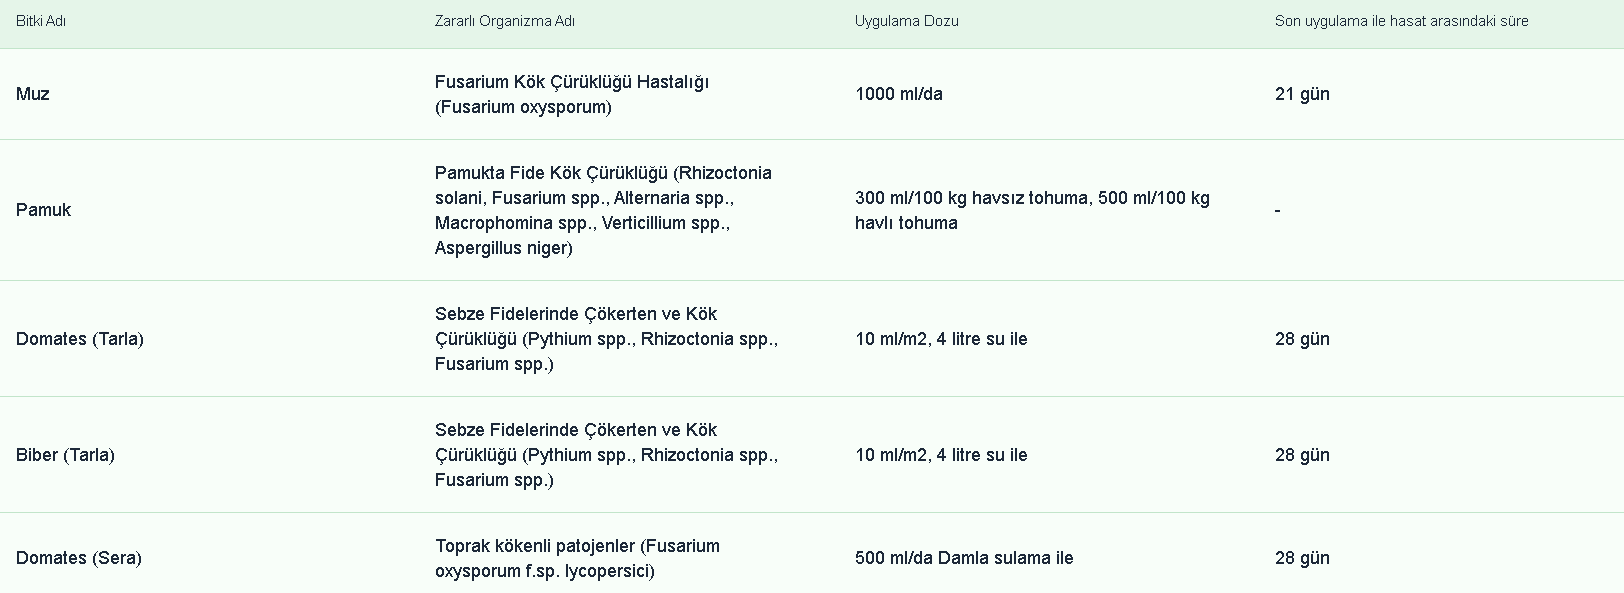Select the Uygulama Dozu column header
Viewport: 1624px width, 593px height.
point(906,21)
